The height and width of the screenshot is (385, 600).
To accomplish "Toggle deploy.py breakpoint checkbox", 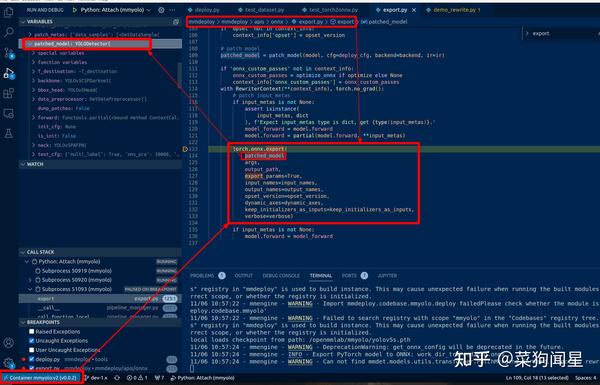I will 32,359.
